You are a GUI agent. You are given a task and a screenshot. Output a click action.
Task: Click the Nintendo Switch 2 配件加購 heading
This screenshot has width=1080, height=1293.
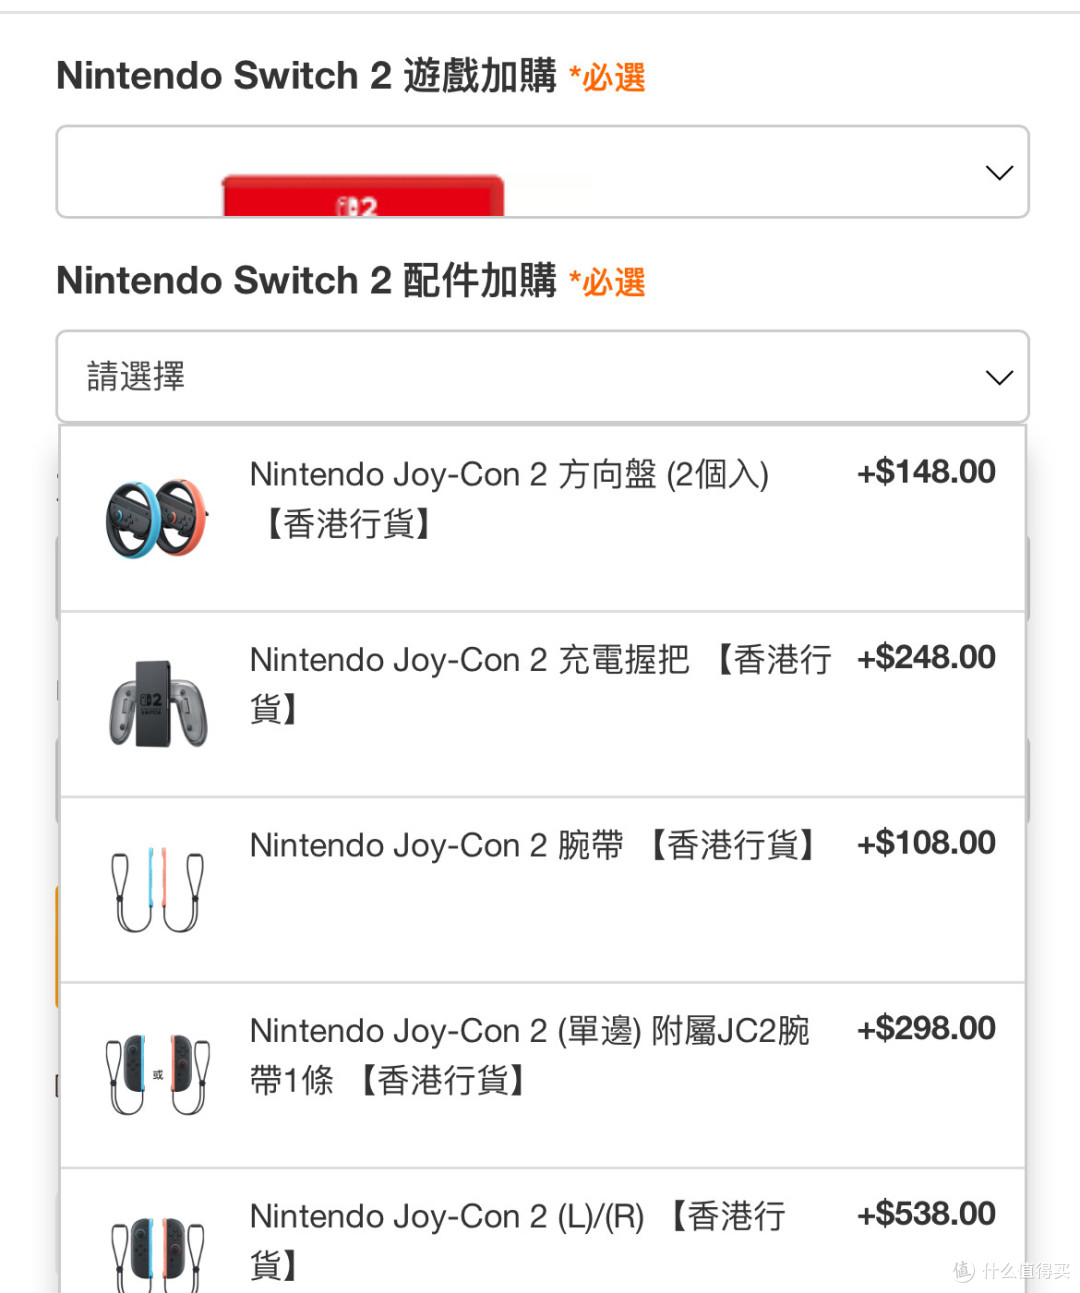[306, 281]
